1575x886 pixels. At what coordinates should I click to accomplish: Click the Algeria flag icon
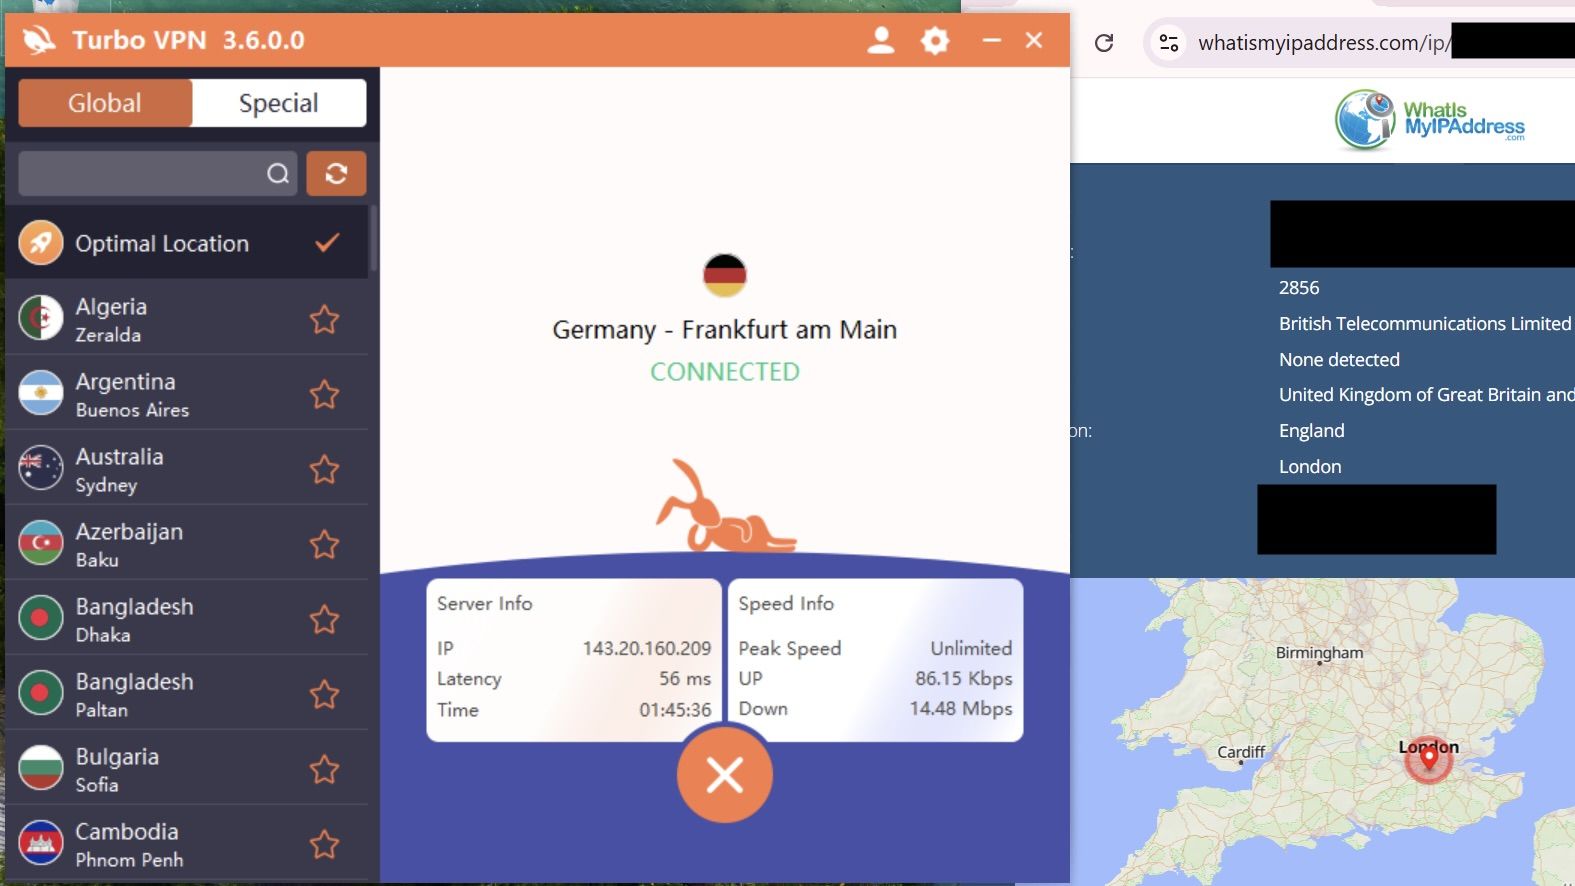pos(41,319)
